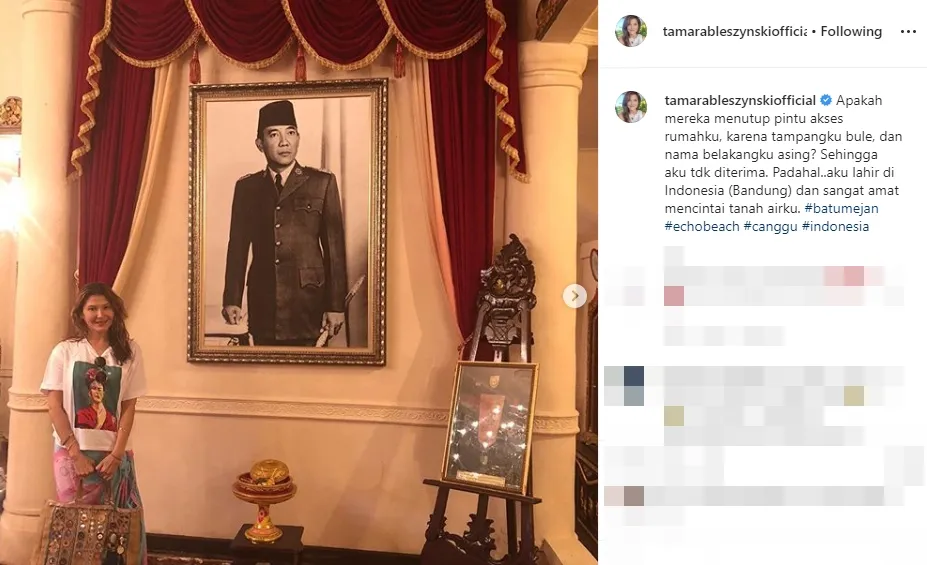Screen dimensions: 927x565
Task: Open the #canggu hashtag
Action: pos(770,226)
